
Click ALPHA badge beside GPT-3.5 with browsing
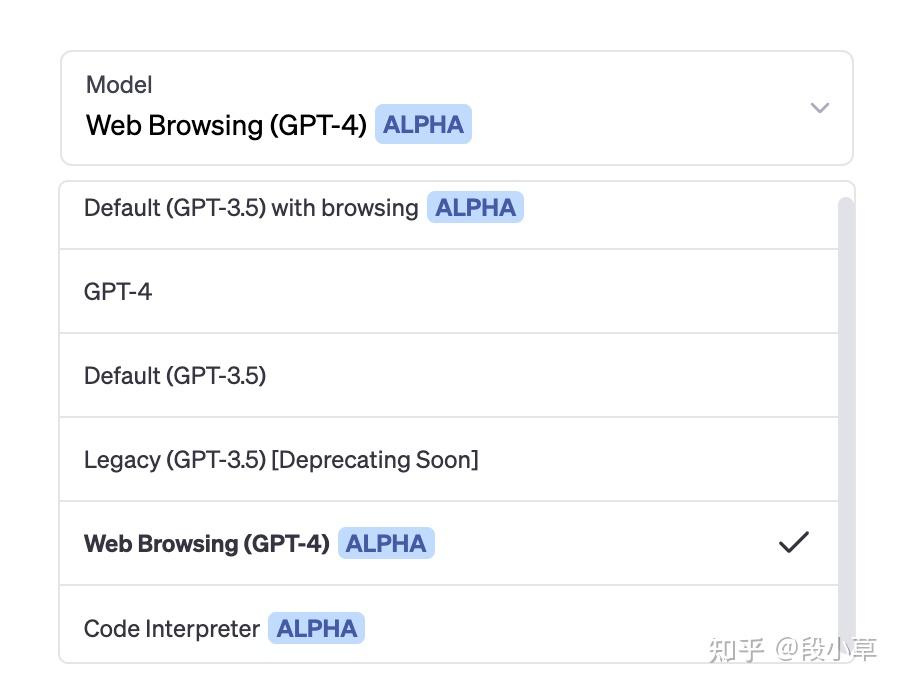coord(475,207)
